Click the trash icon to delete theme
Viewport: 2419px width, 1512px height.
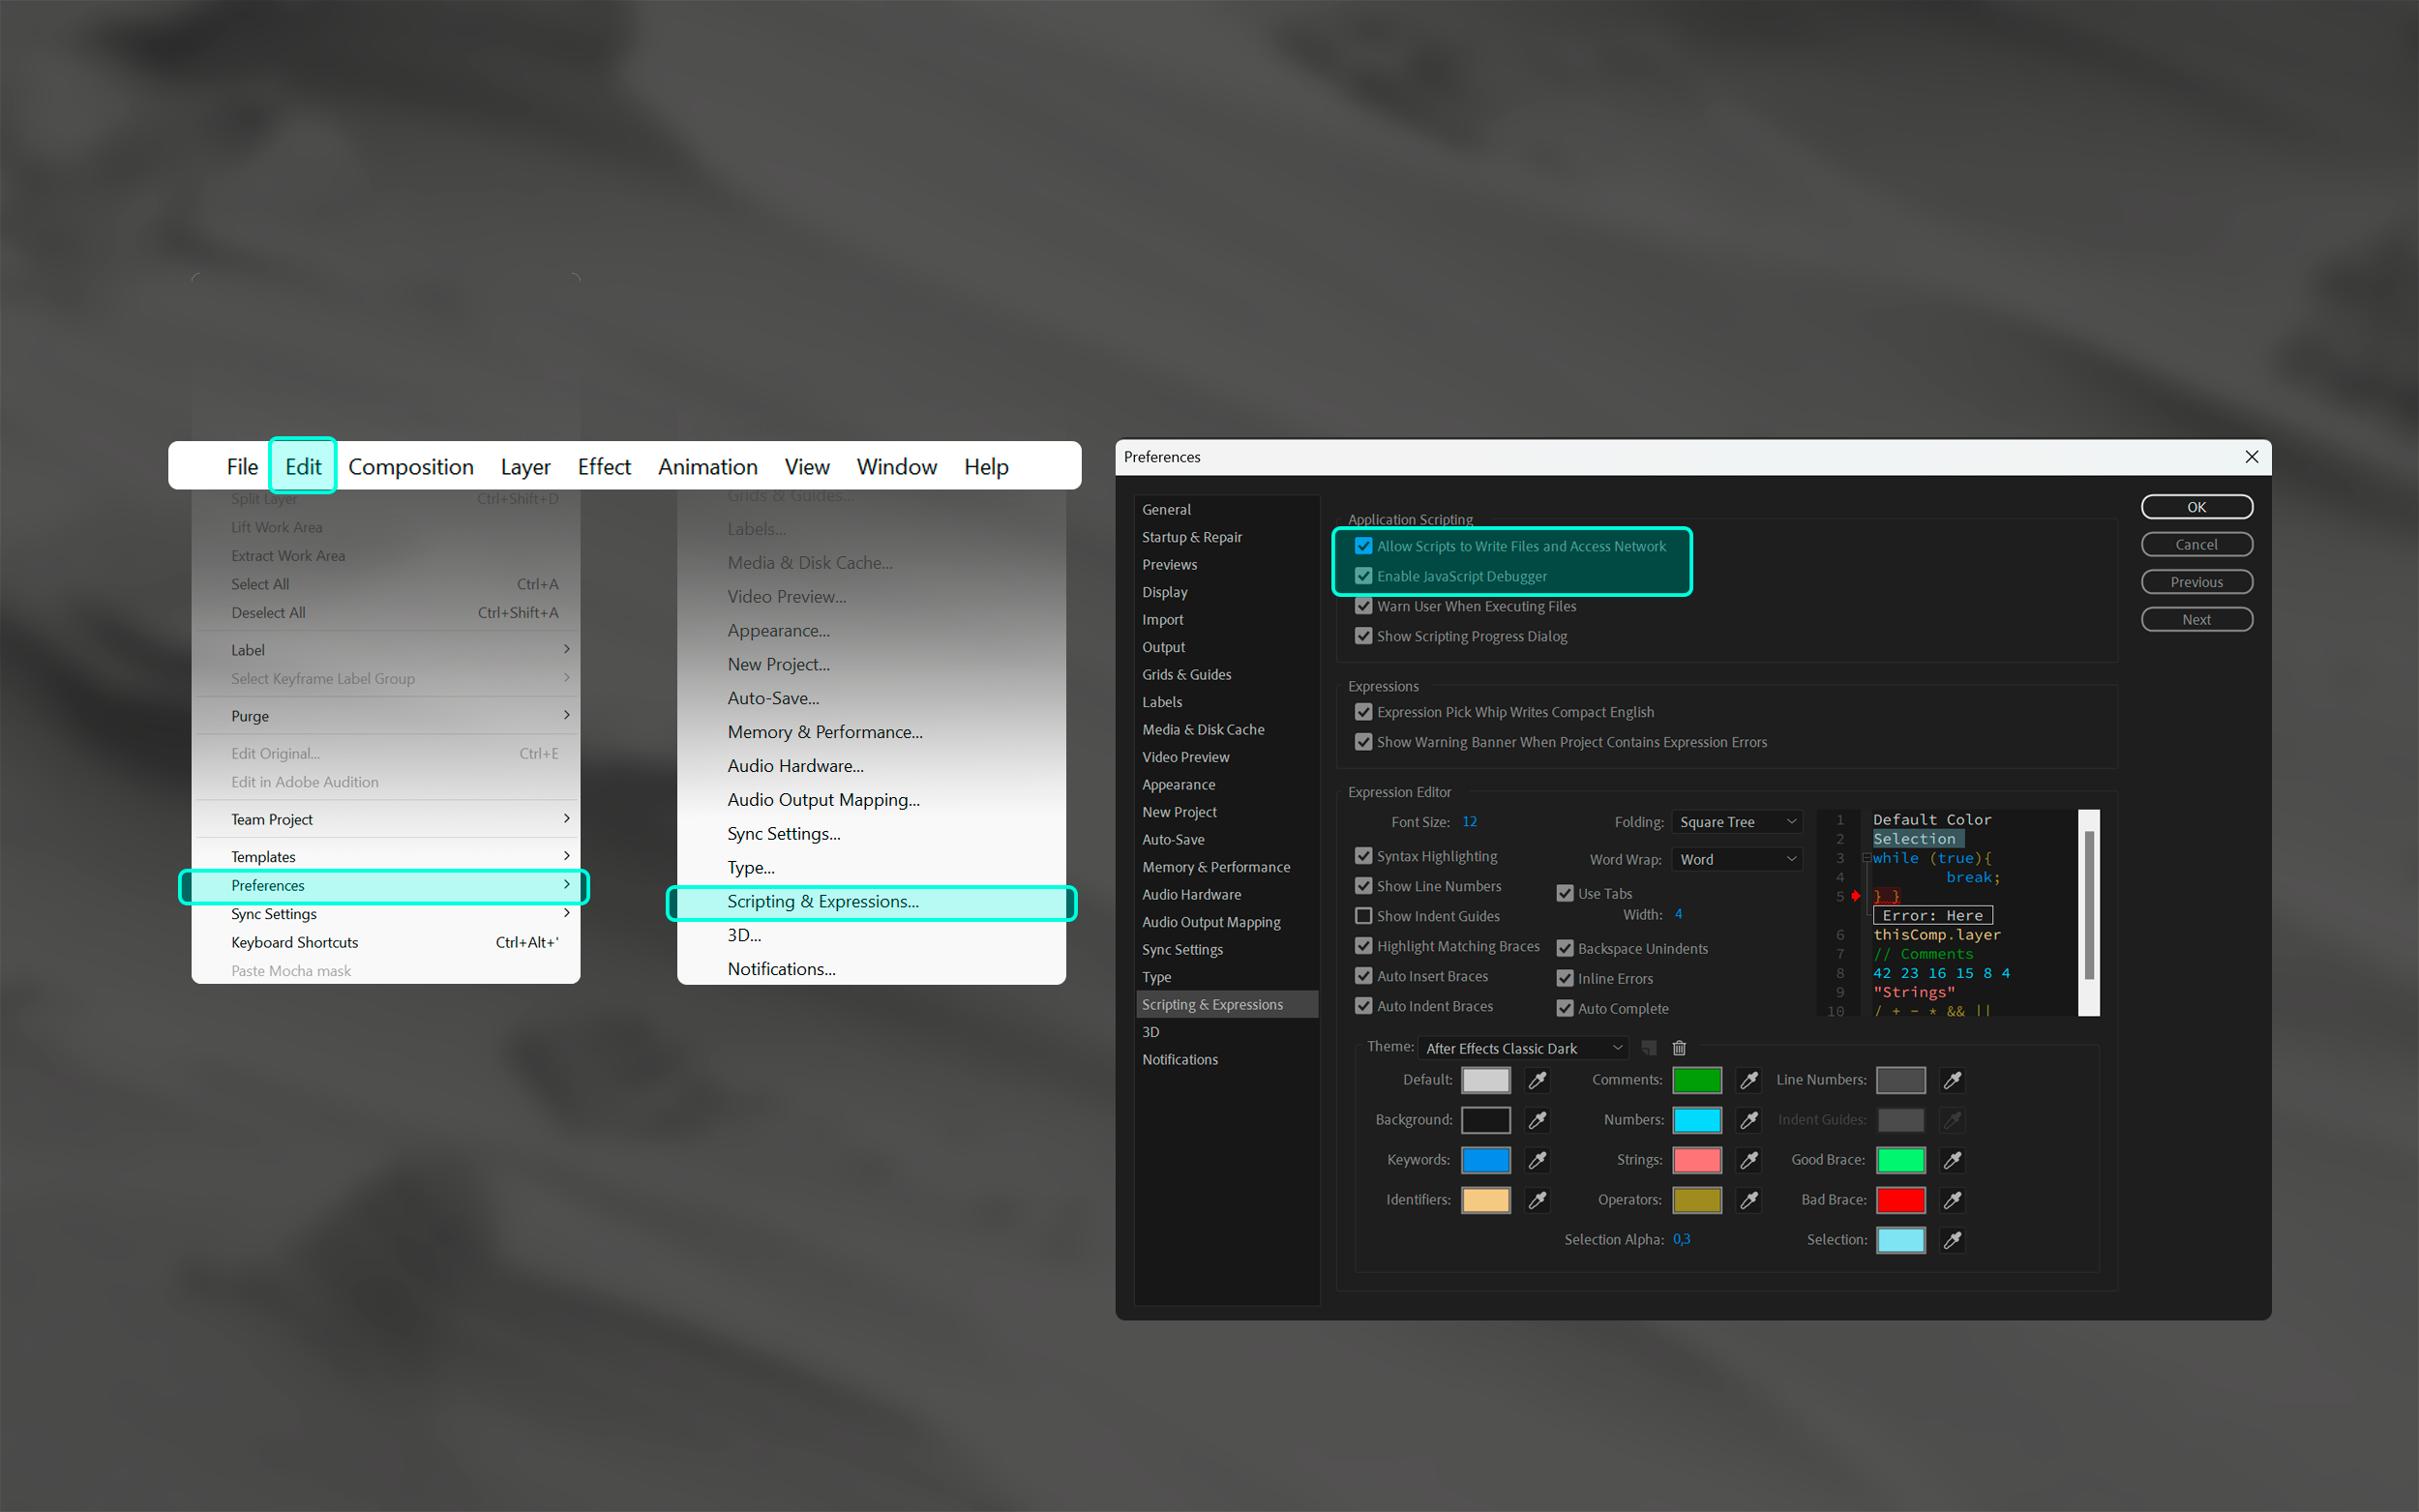point(1679,1048)
